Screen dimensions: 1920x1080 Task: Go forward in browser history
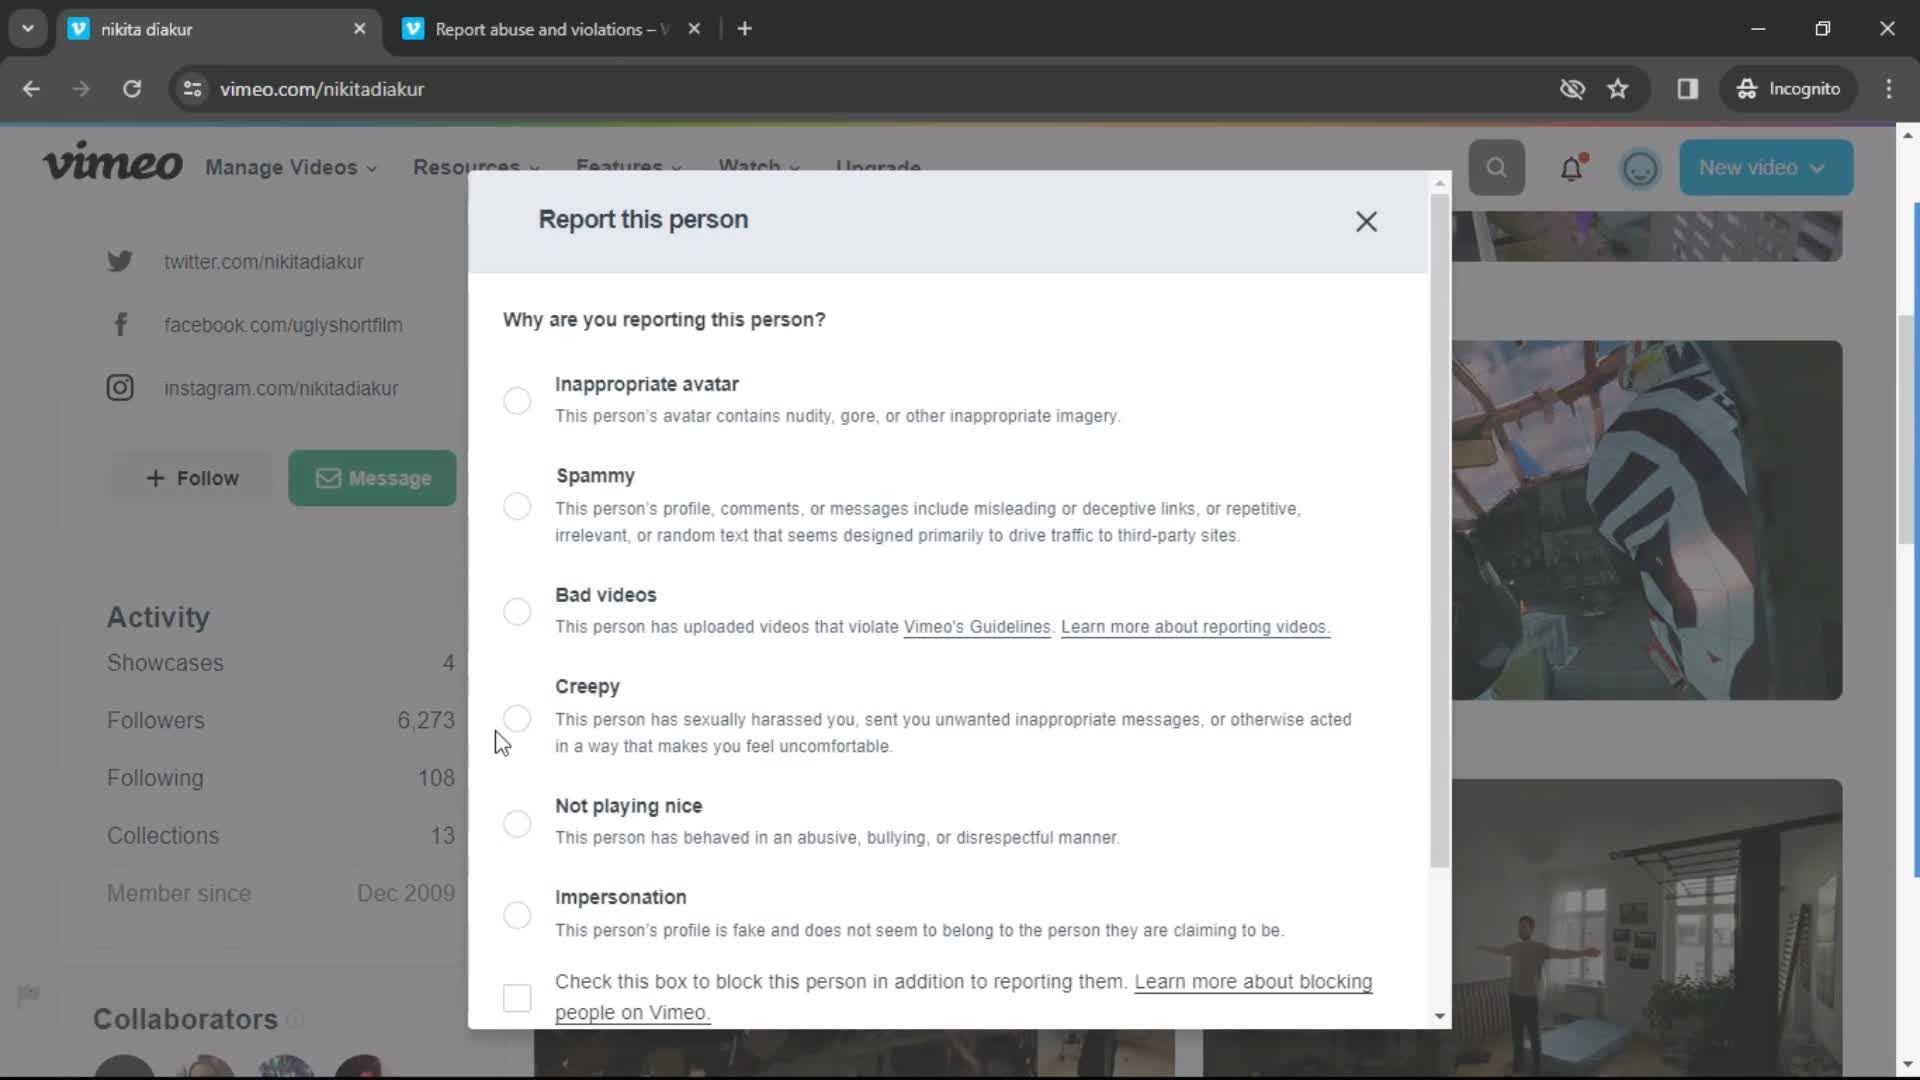[81, 89]
